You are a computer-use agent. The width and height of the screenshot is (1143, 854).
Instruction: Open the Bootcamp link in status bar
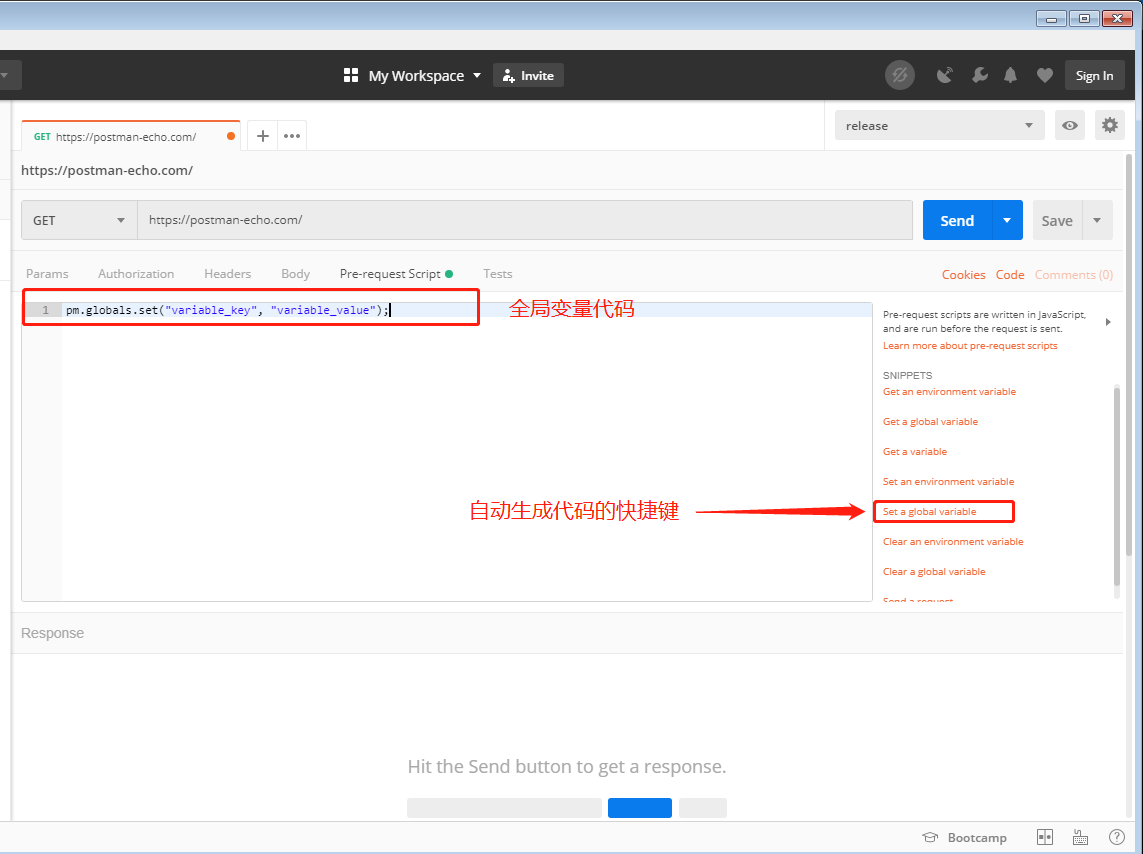964,838
